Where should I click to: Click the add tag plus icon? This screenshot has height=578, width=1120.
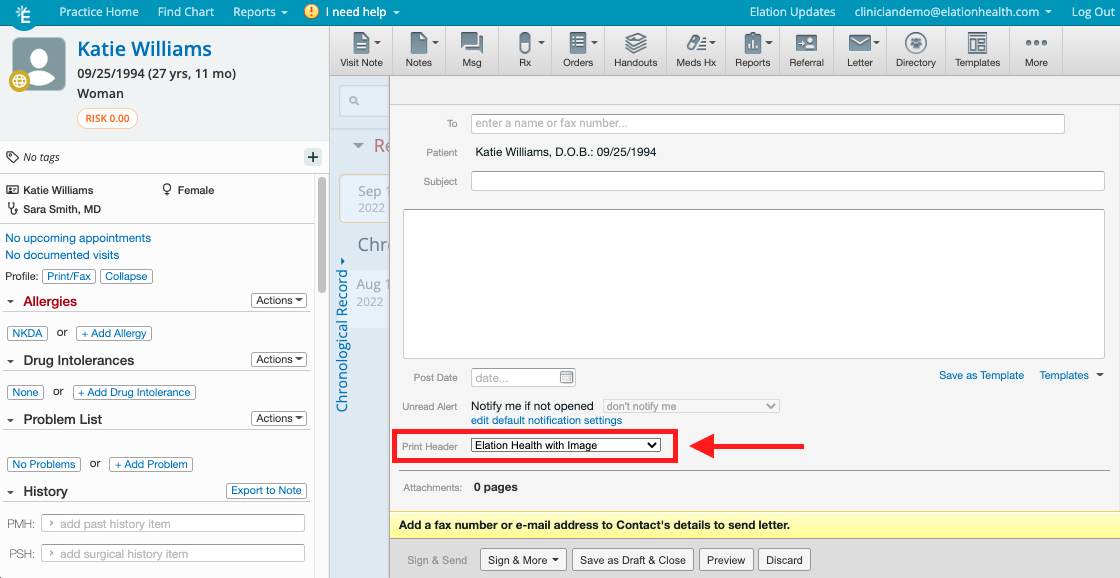coord(312,157)
